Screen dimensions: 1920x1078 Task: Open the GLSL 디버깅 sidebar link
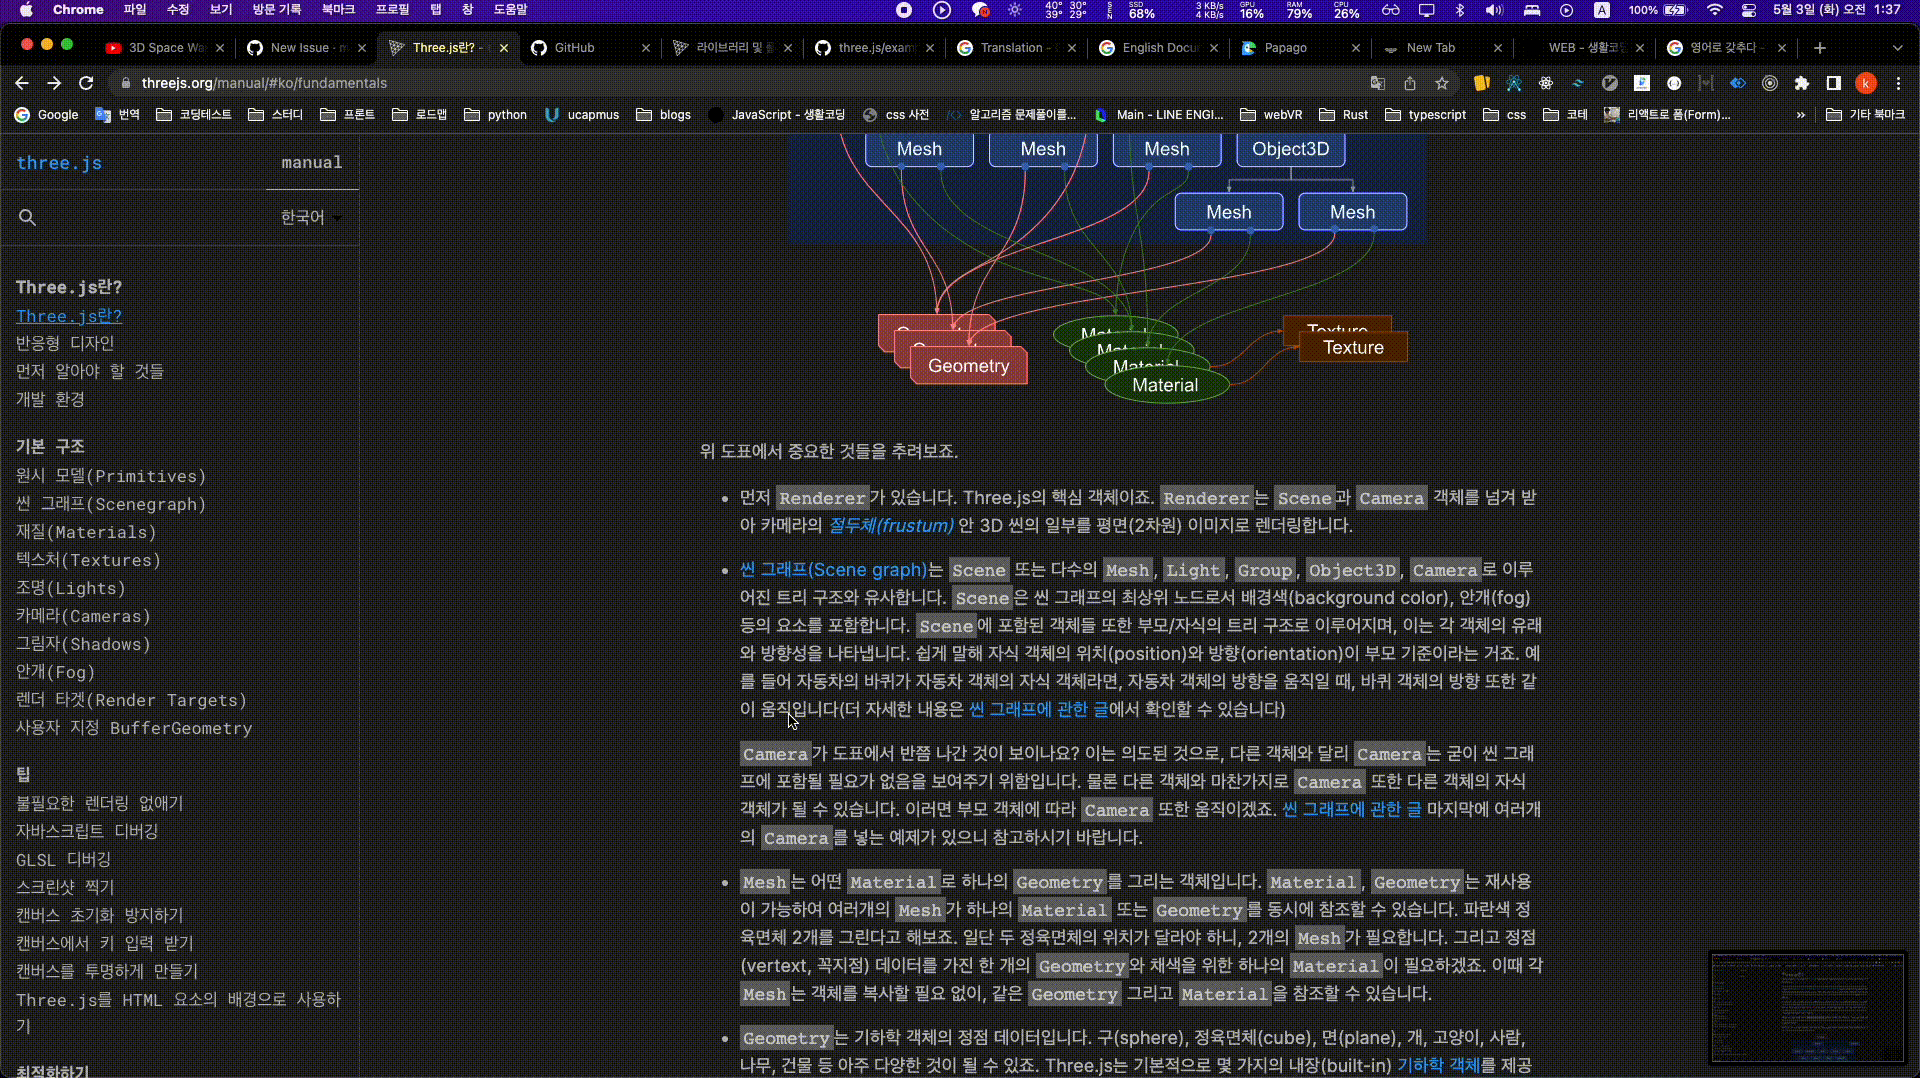pos(63,859)
